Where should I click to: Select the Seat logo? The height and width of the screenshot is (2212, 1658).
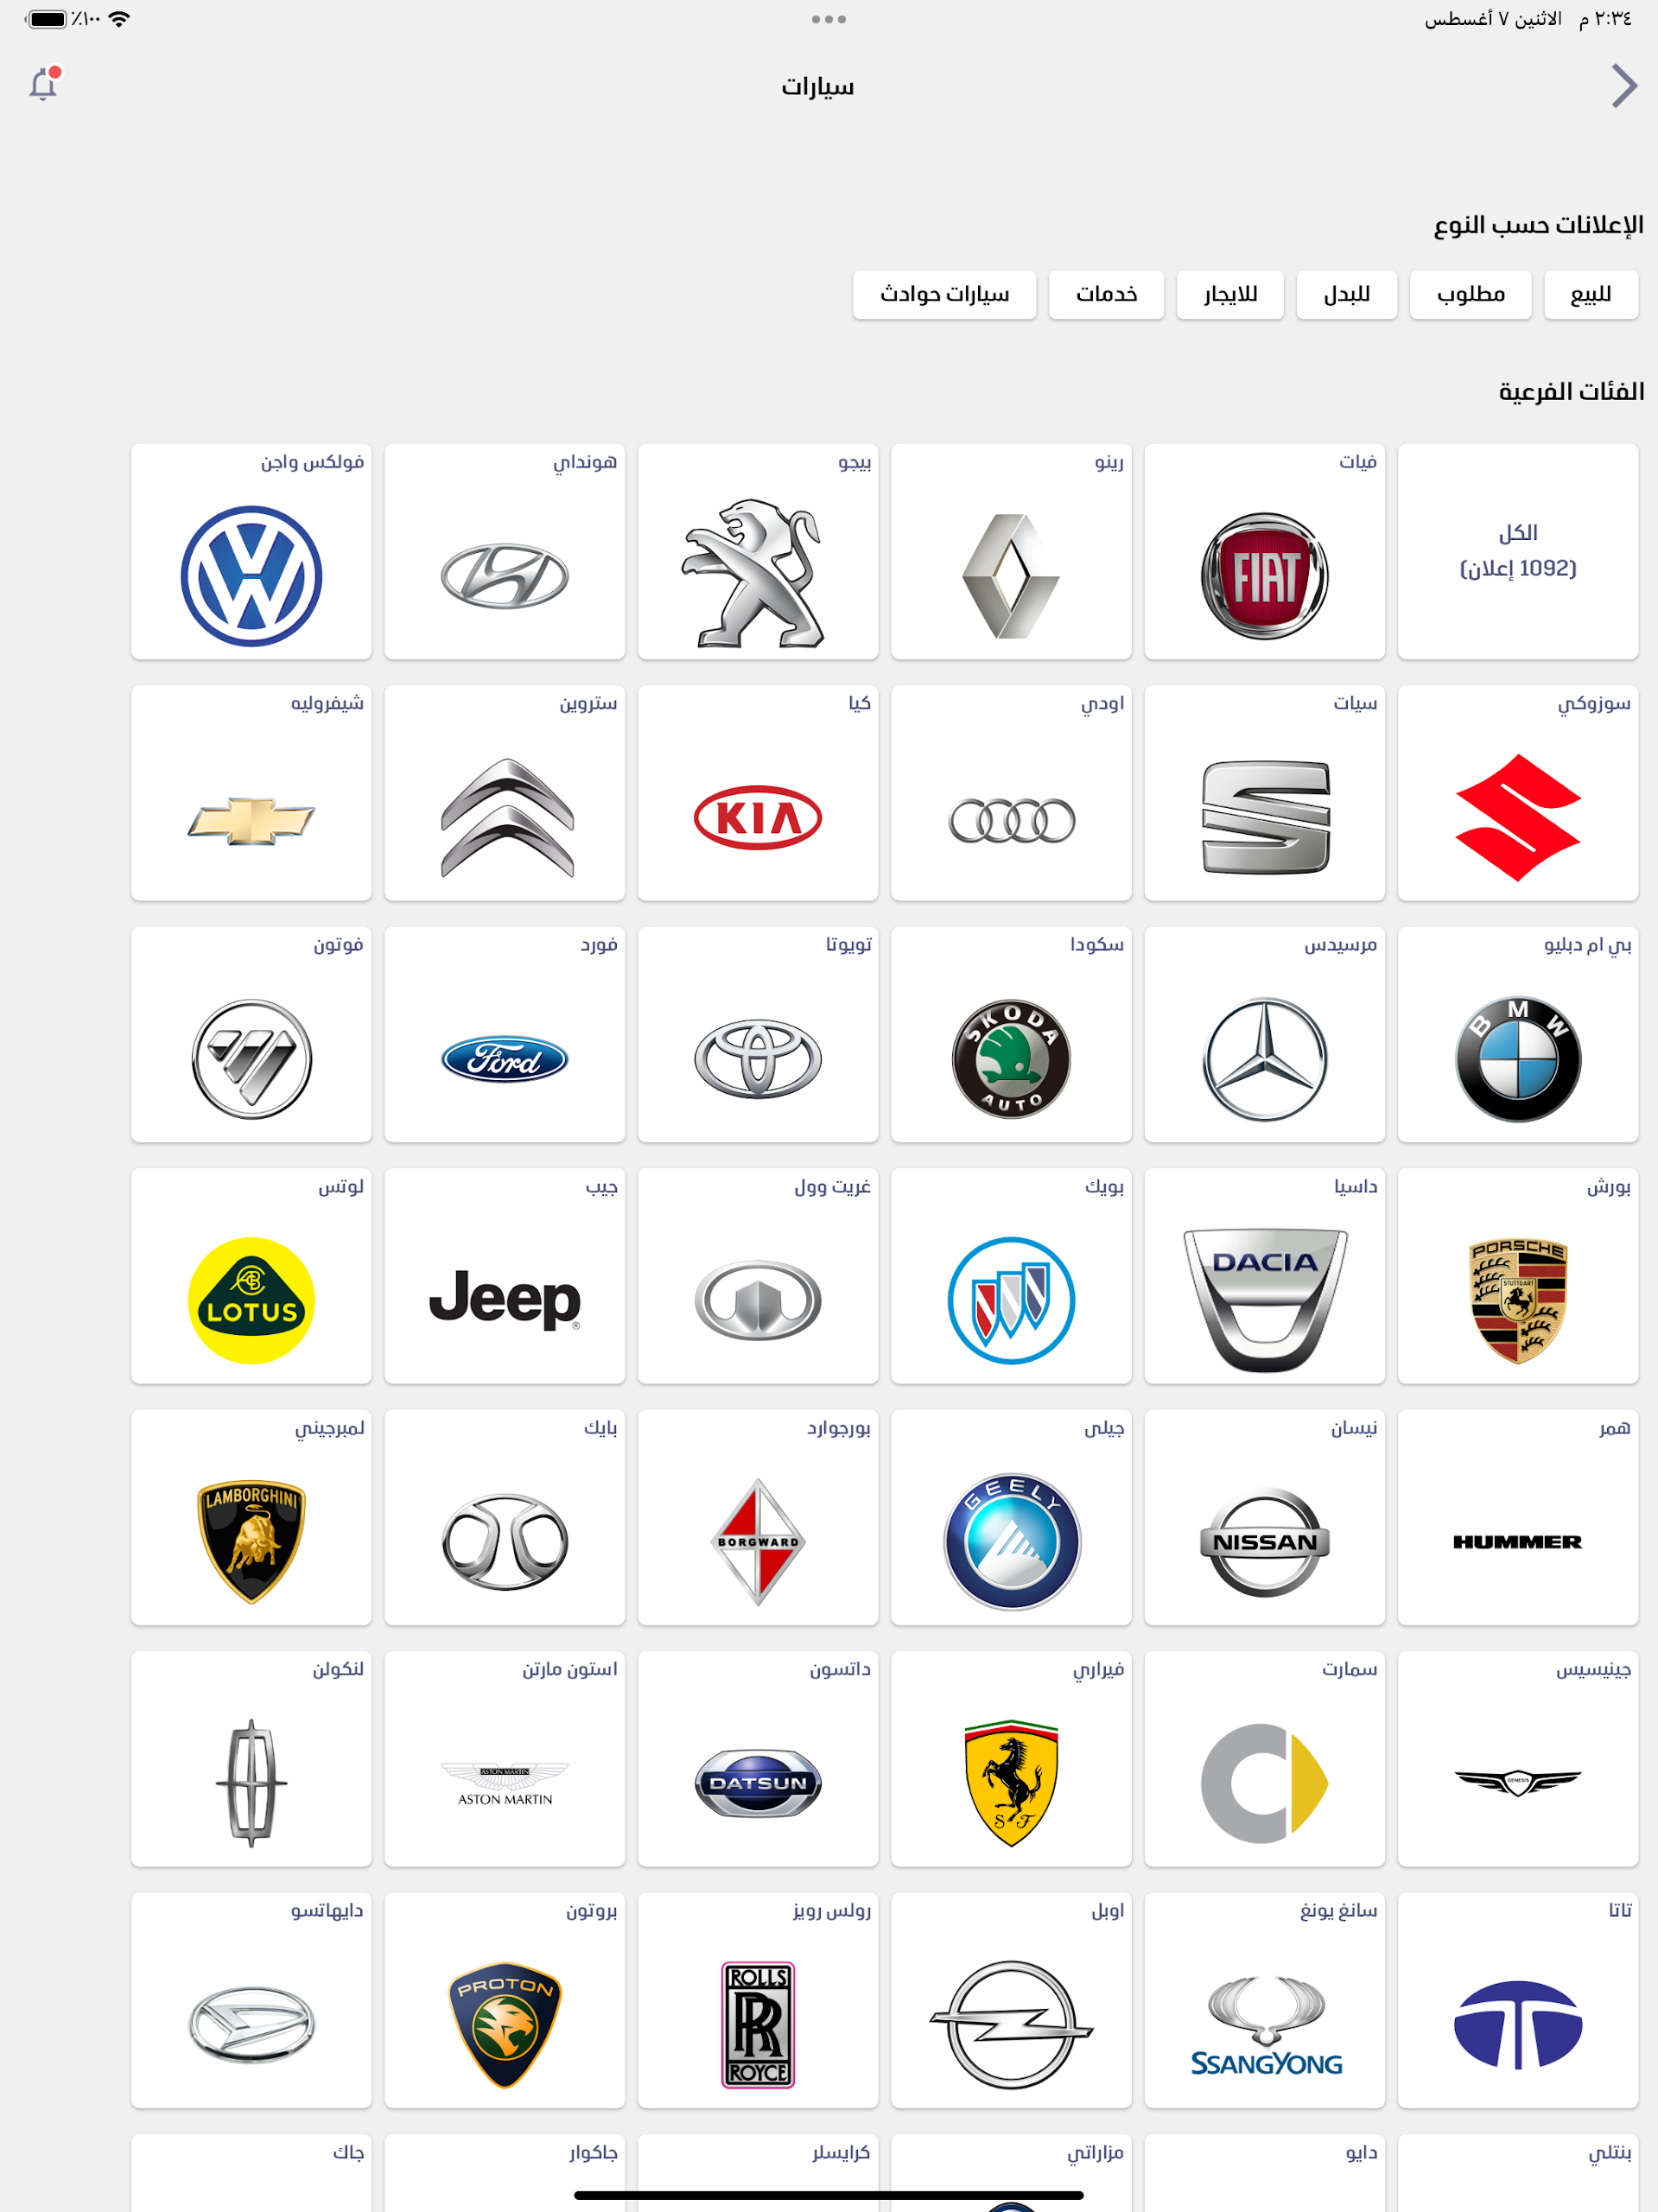point(1266,818)
